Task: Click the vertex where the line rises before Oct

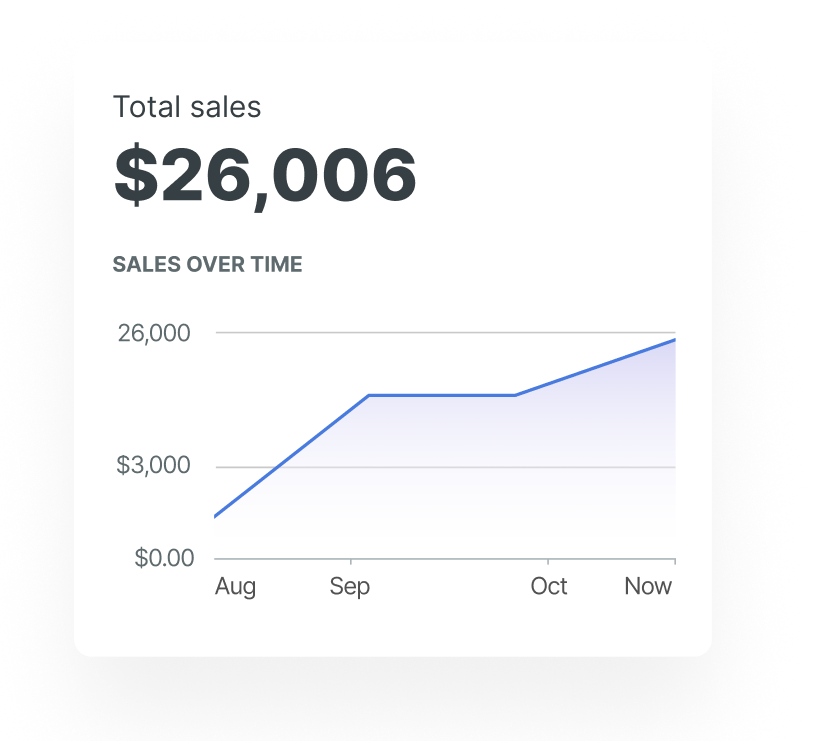Action: point(515,395)
